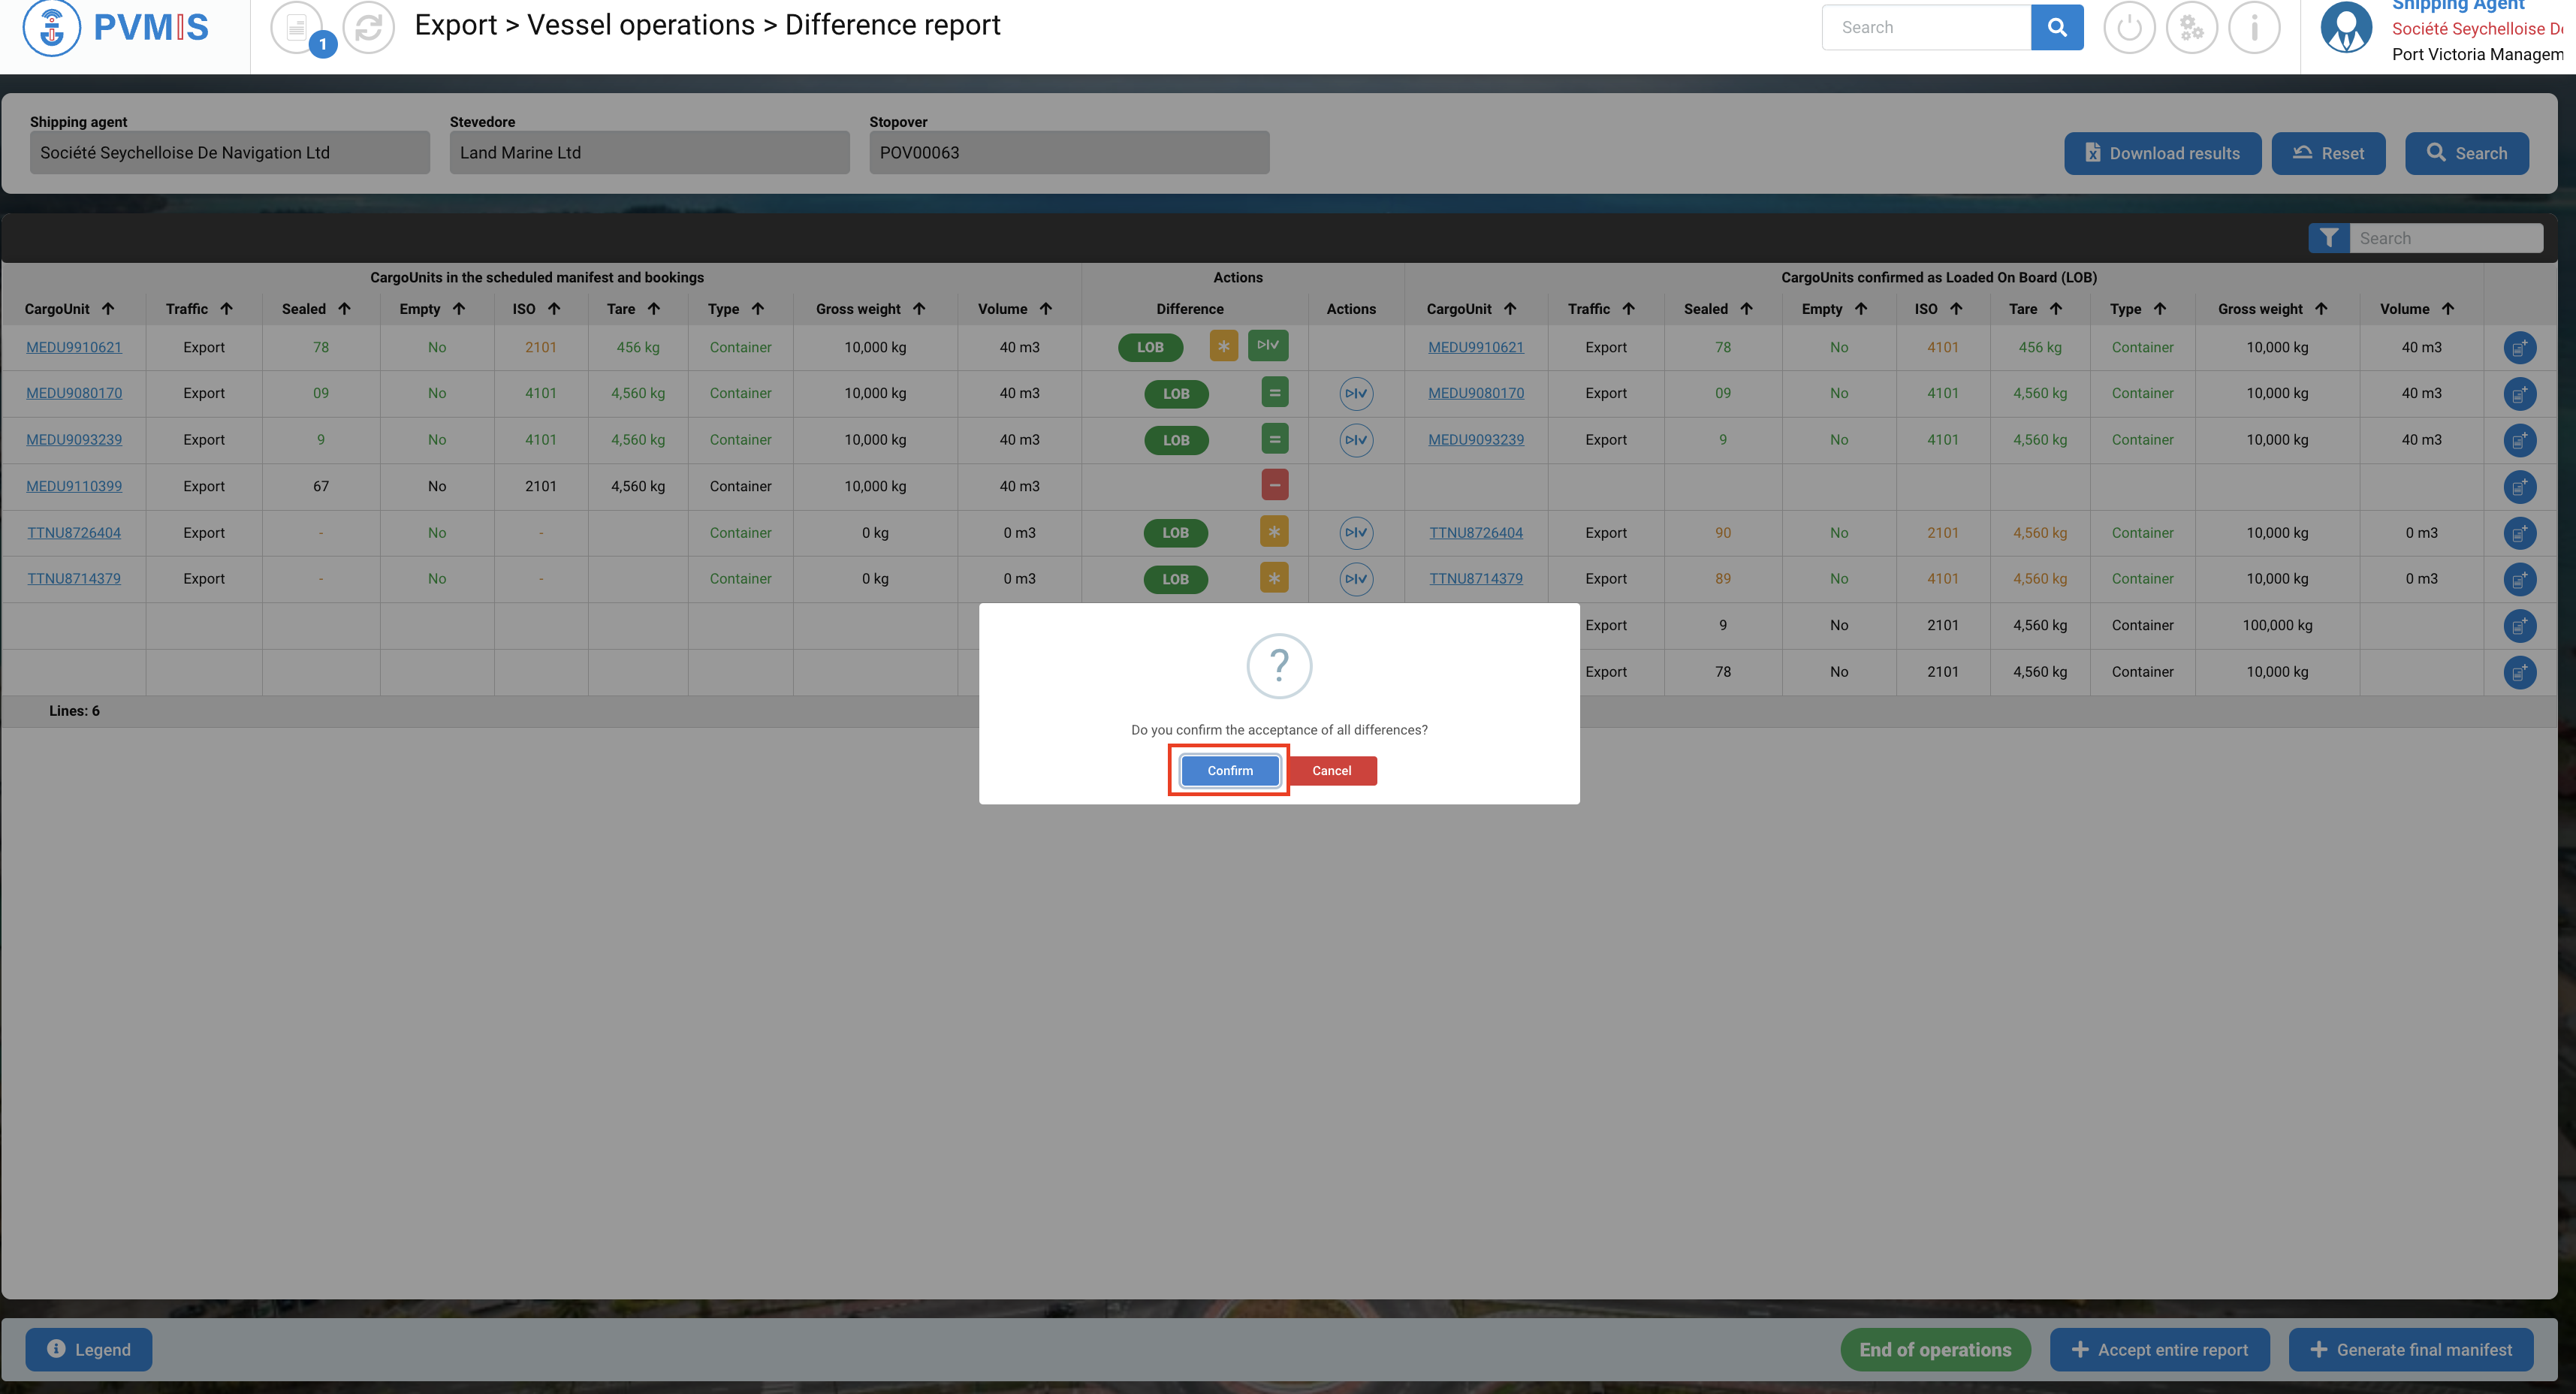Click compare icon for MEDU9080170 row
The image size is (2576, 1394).
[1355, 394]
